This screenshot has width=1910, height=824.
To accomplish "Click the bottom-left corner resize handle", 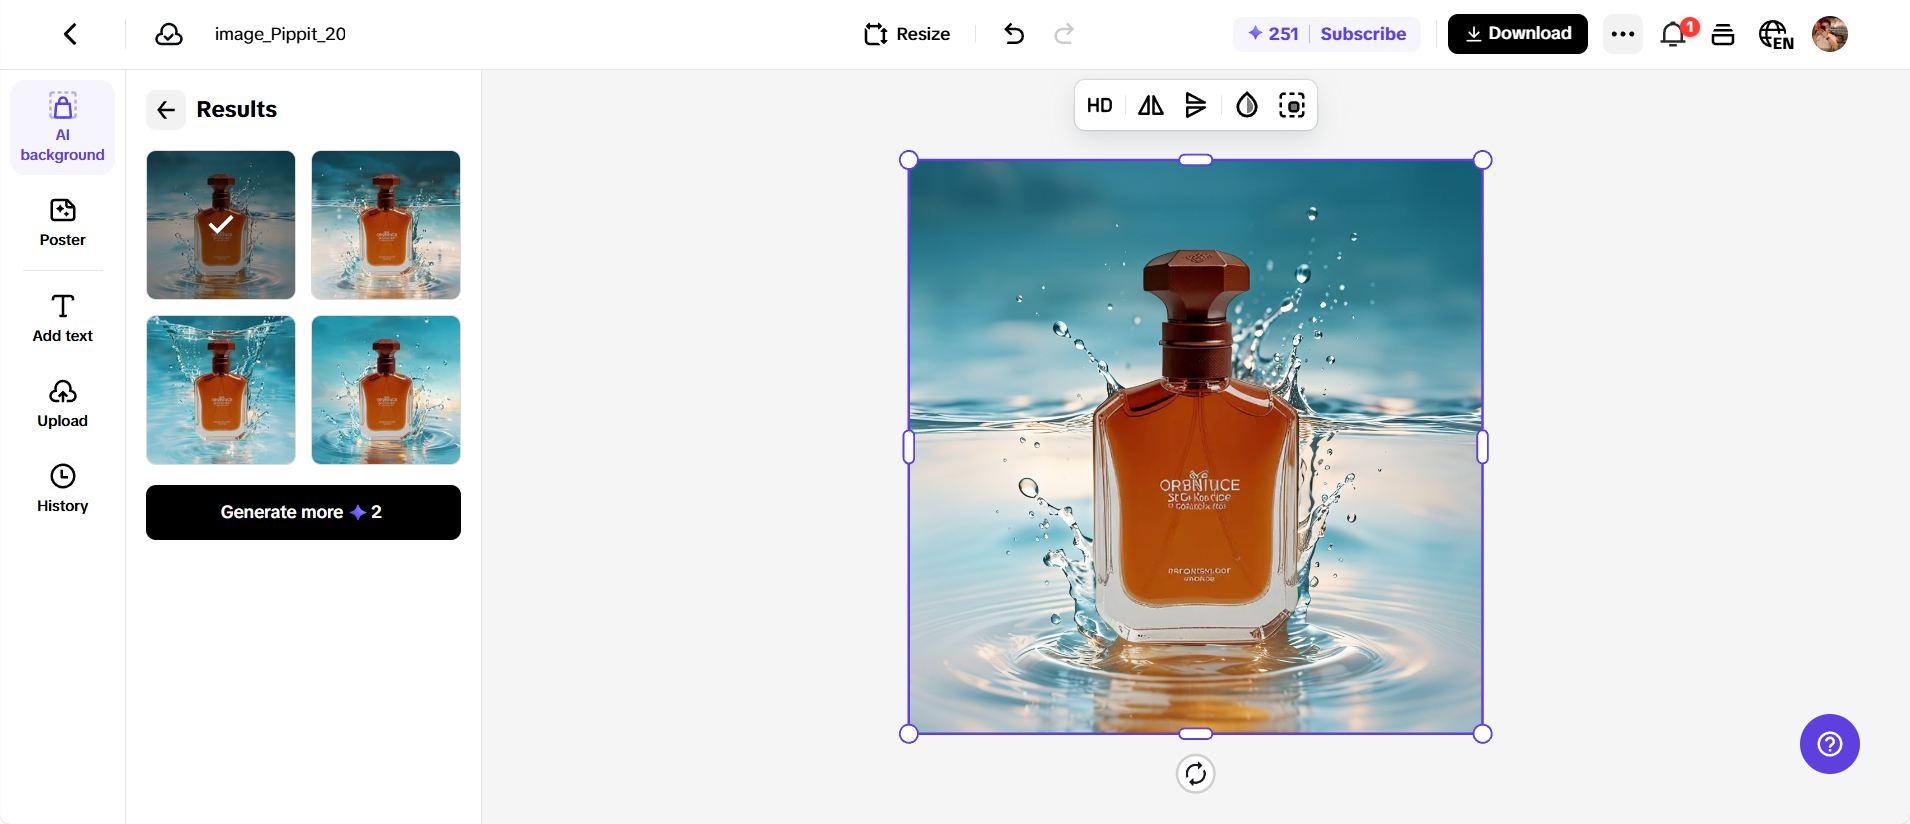I will (x=909, y=734).
